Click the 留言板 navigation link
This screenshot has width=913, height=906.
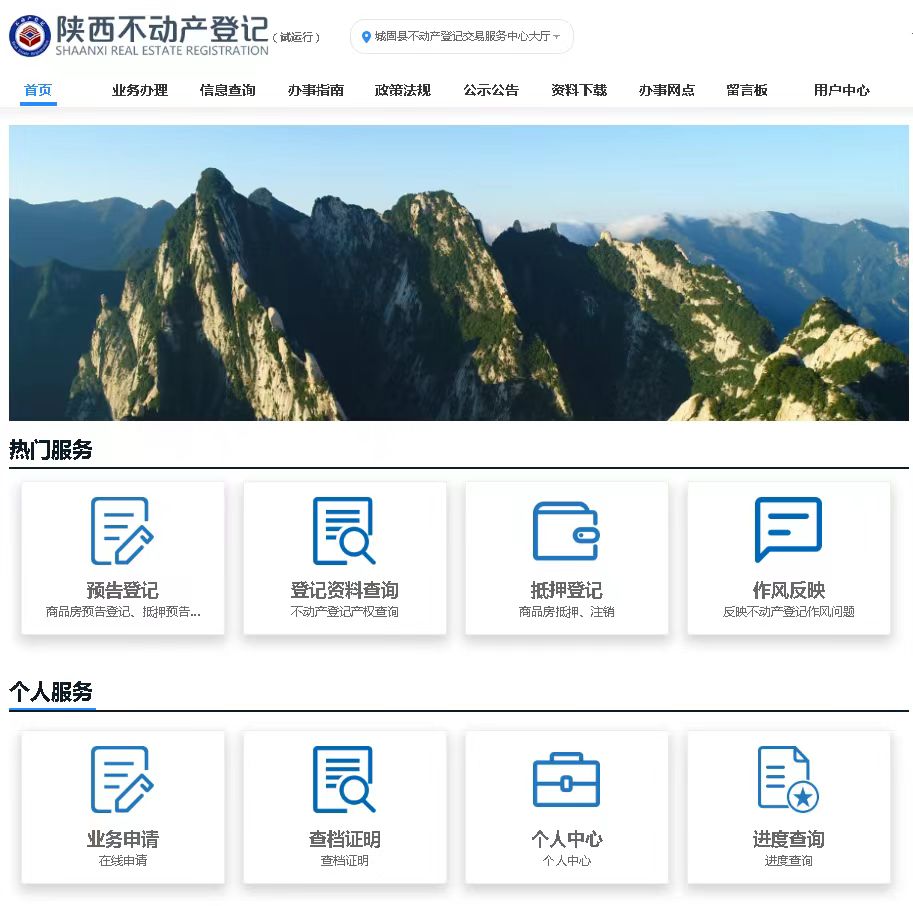(747, 90)
